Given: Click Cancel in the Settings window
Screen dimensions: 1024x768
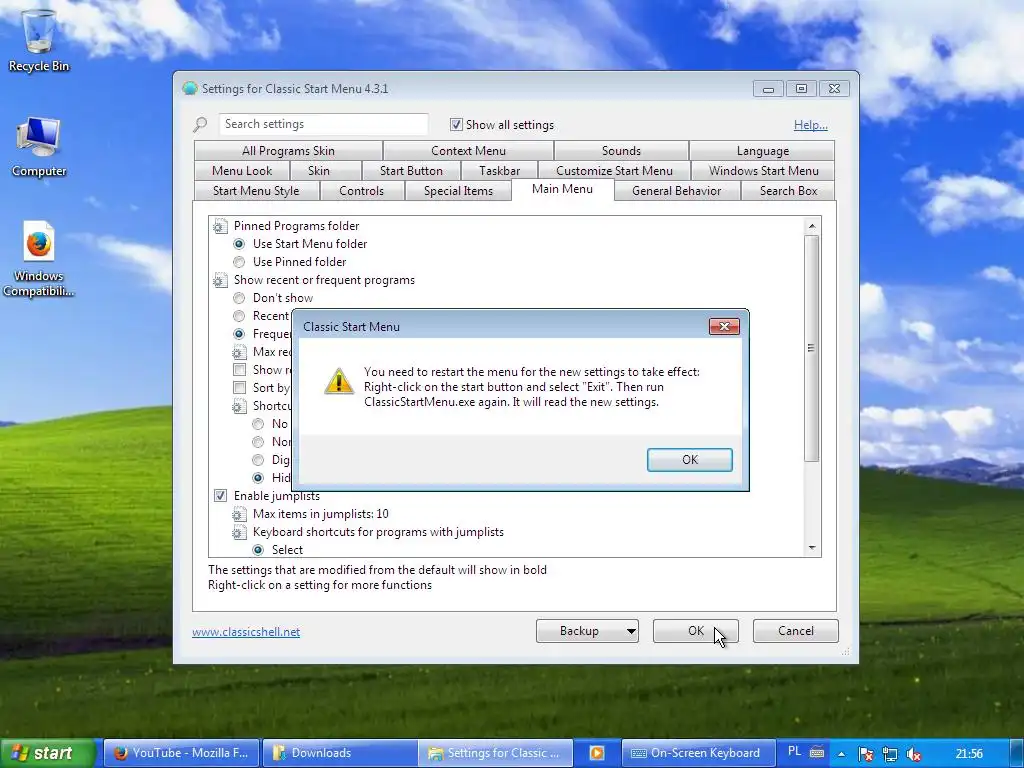Looking at the screenshot, I should point(795,631).
